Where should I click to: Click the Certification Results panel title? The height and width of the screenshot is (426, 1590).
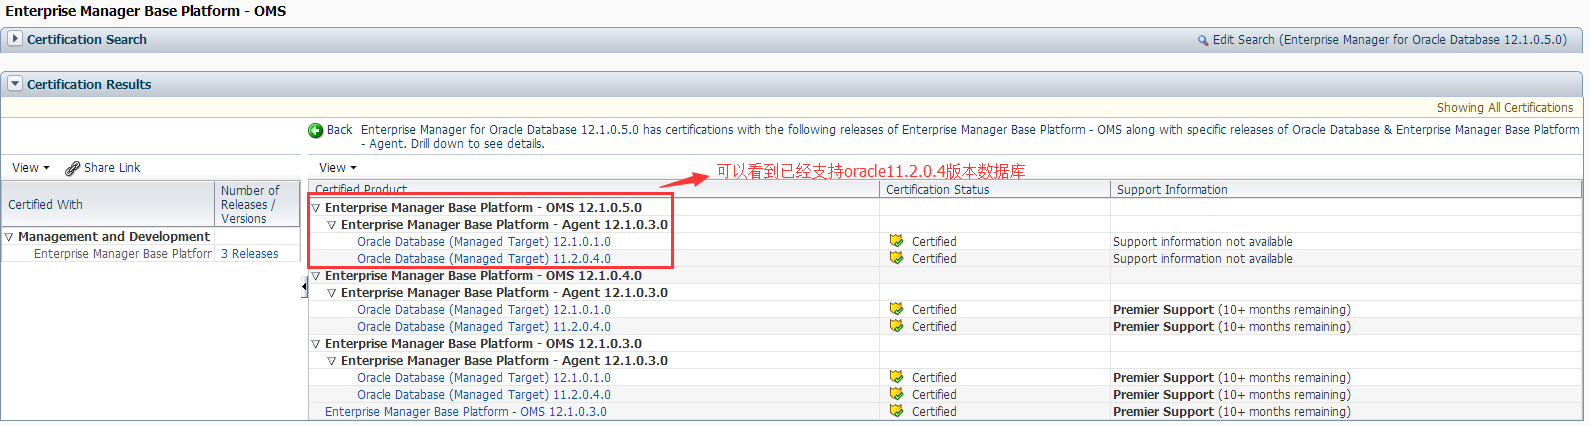coord(89,85)
